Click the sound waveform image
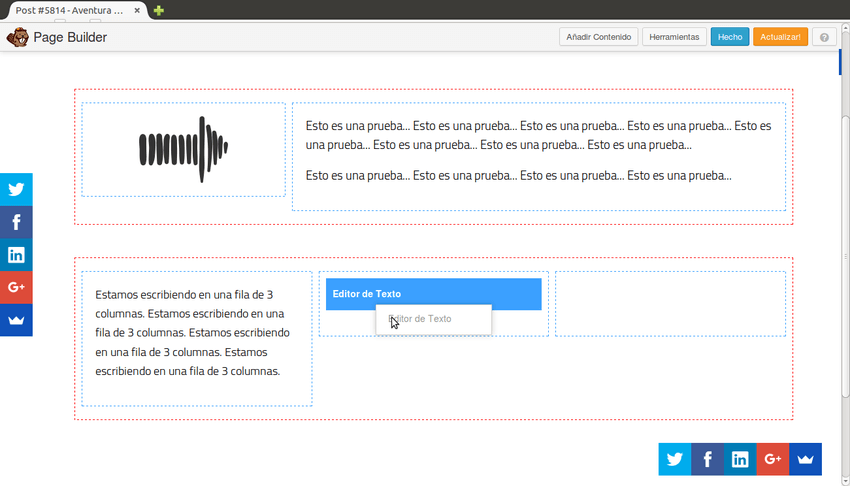The height and width of the screenshot is (486, 850). (183, 149)
